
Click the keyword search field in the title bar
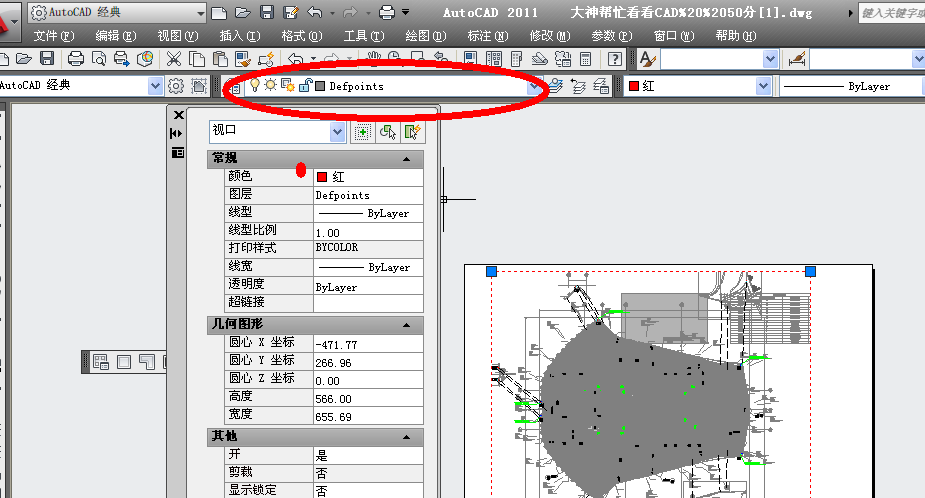pyautogui.click(x=891, y=12)
